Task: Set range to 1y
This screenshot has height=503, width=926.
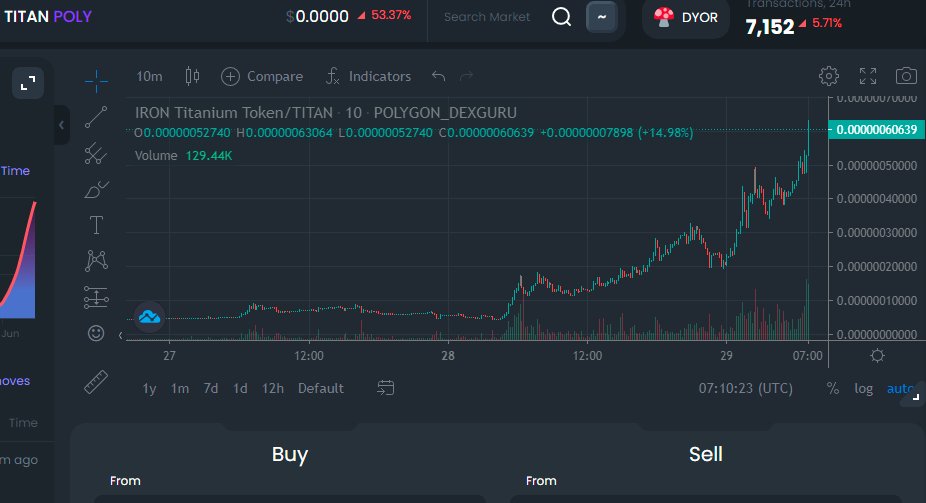Action: coord(149,388)
